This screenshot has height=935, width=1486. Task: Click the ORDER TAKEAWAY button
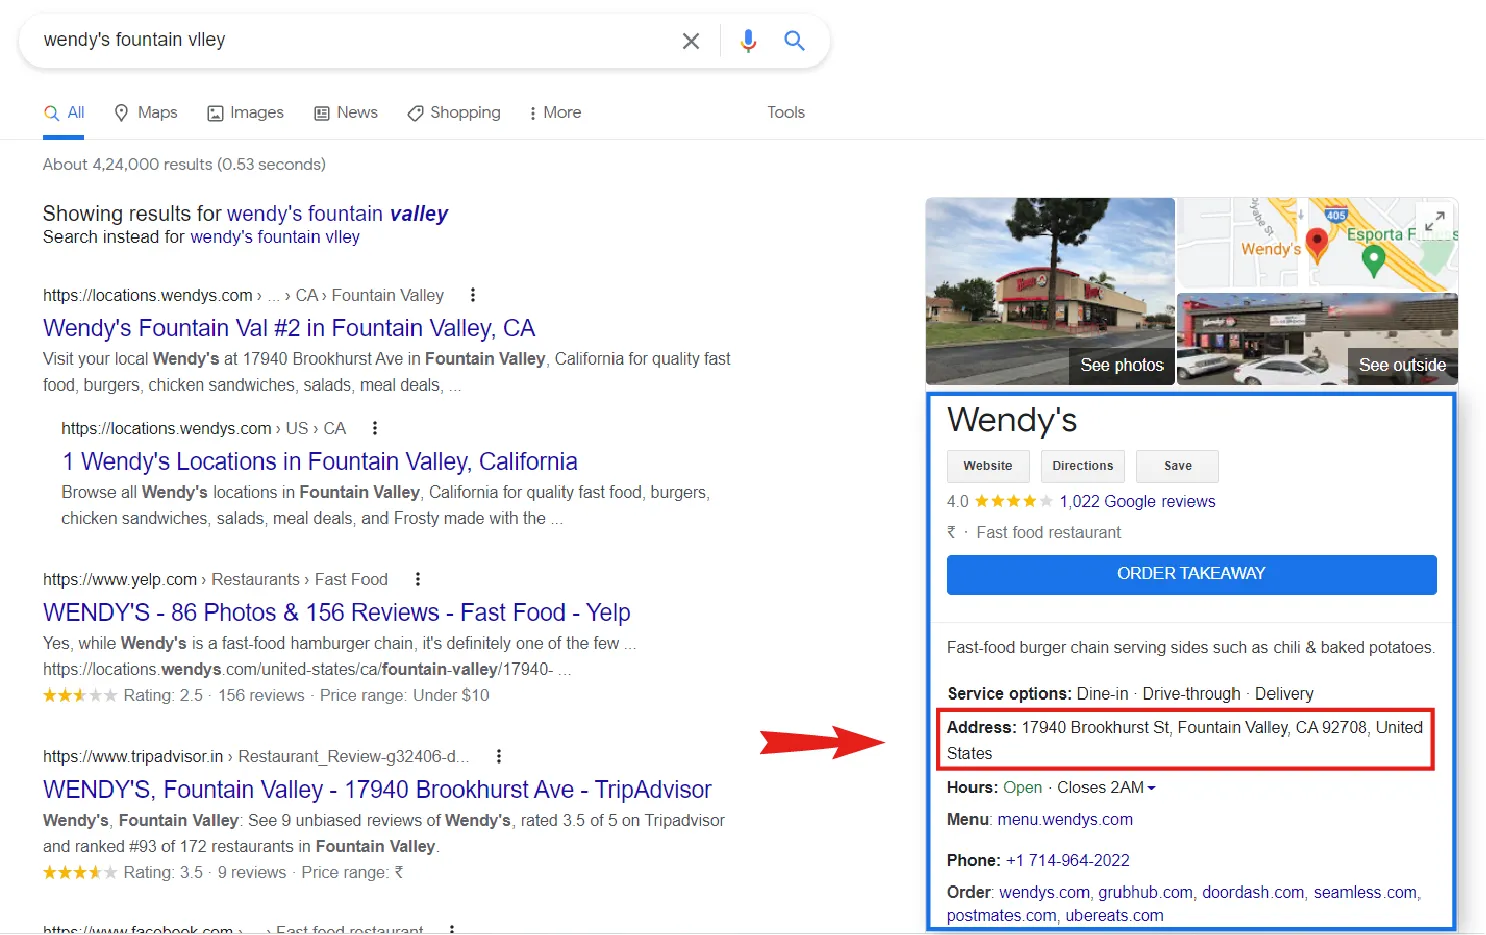pos(1191,574)
